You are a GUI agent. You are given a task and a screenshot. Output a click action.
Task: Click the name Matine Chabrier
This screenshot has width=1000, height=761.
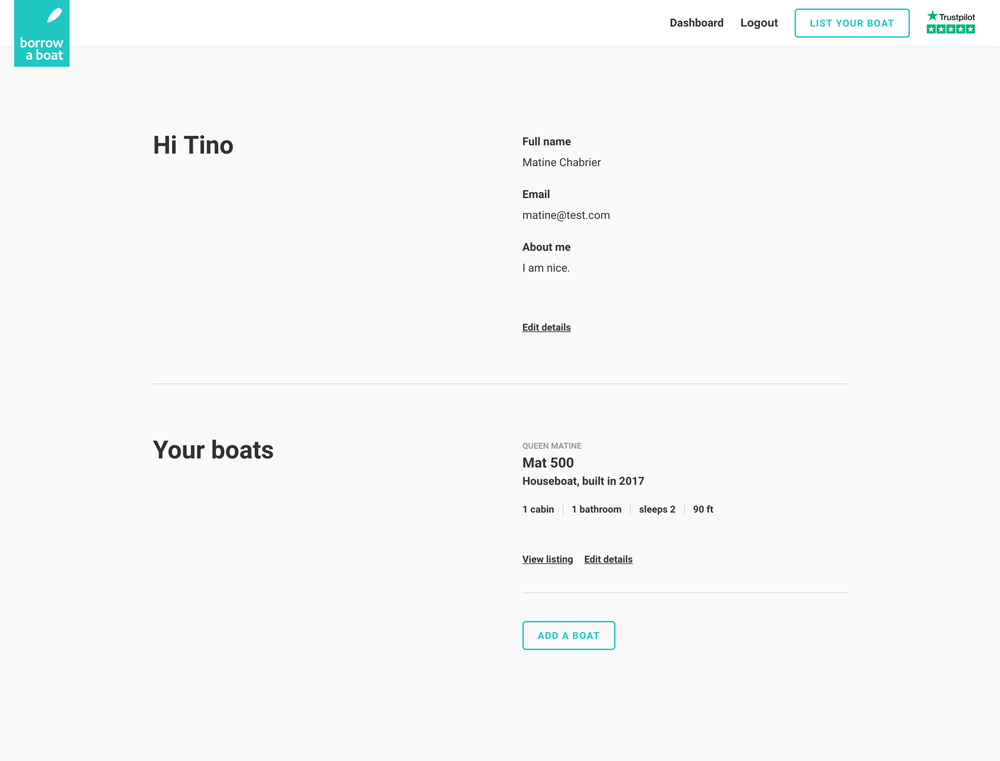pyautogui.click(x=561, y=162)
